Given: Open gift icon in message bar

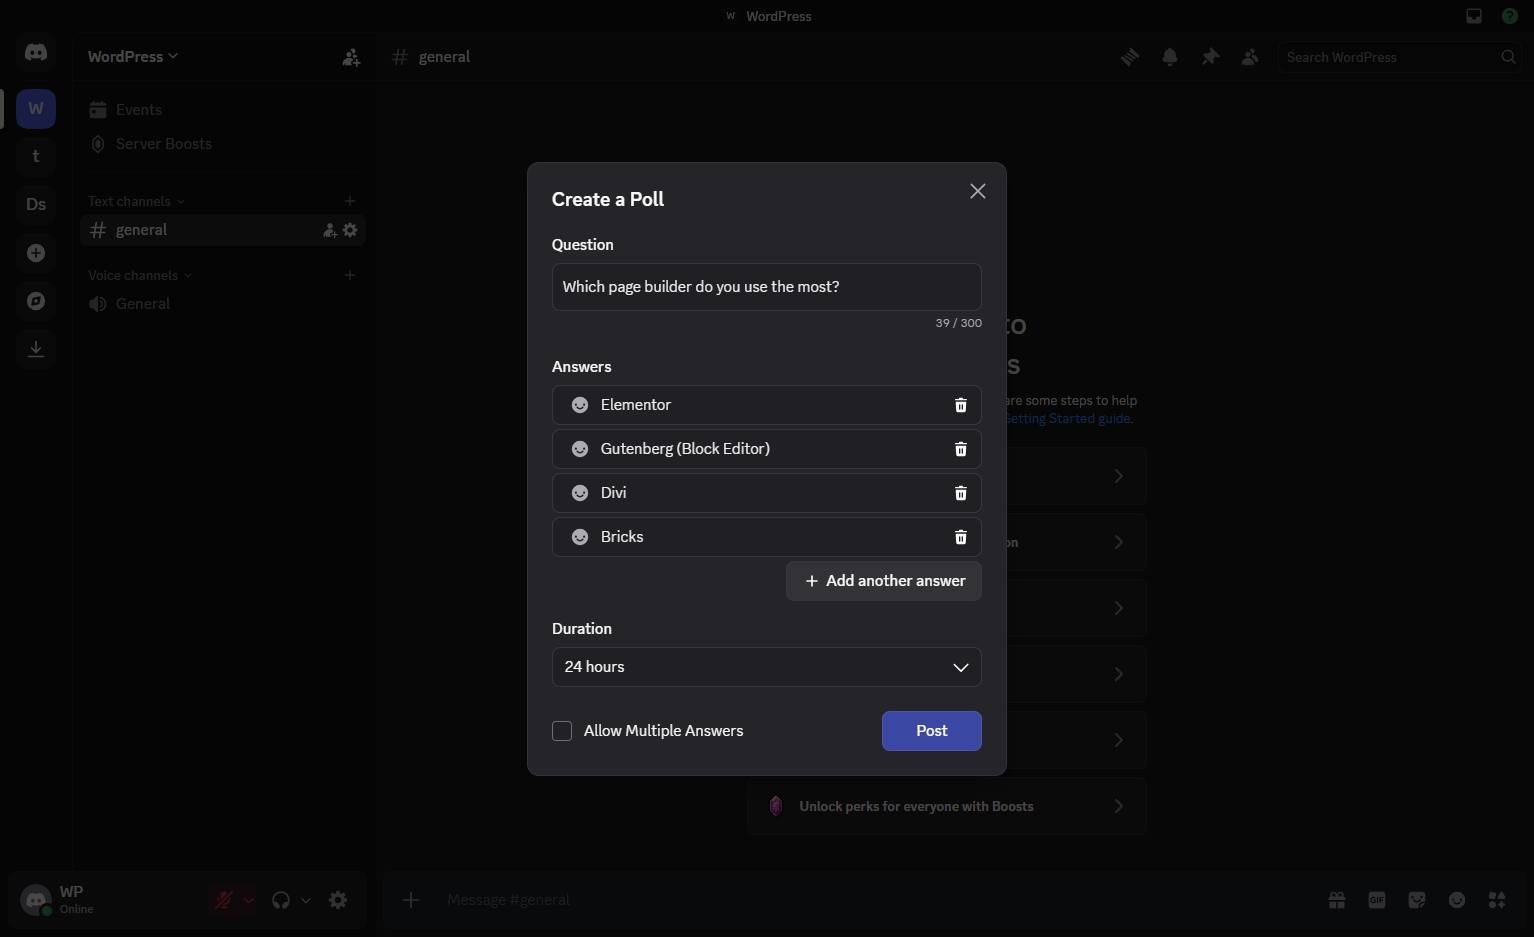Looking at the screenshot, I should (1337, 900).
